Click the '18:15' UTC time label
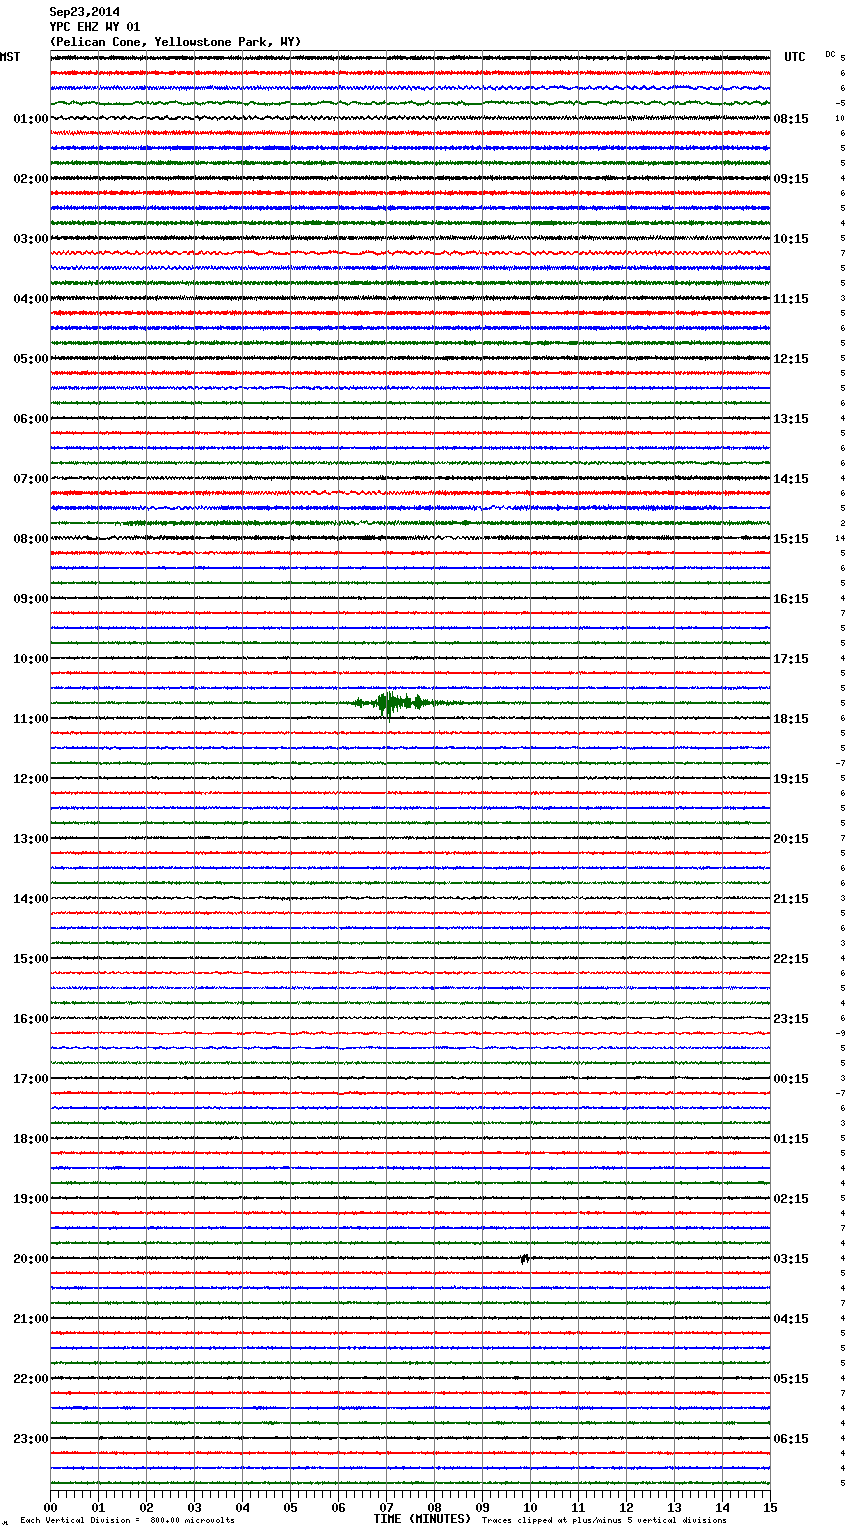Screen dimensions: 850x1534 tap(791, 719)
